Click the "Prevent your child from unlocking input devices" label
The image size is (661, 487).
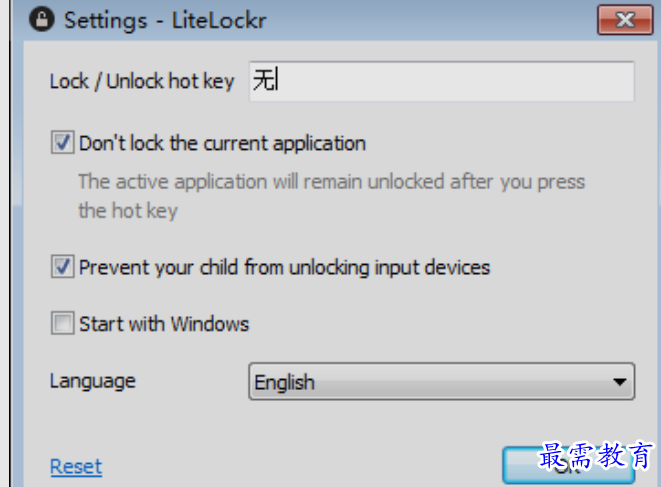pyautogui.click(x=285, y=268)
